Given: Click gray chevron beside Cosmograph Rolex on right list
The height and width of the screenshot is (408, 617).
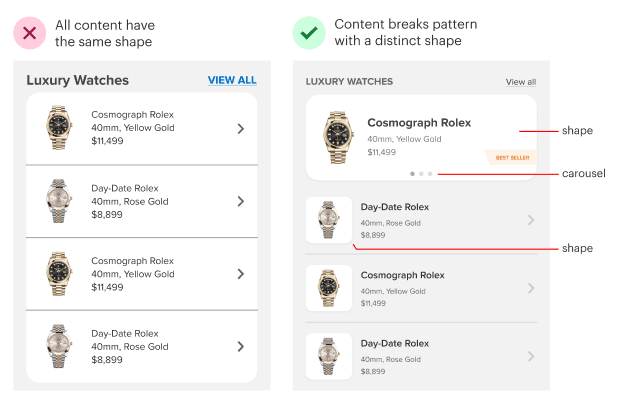Looking at the screenshot, I should pos(531,288).
